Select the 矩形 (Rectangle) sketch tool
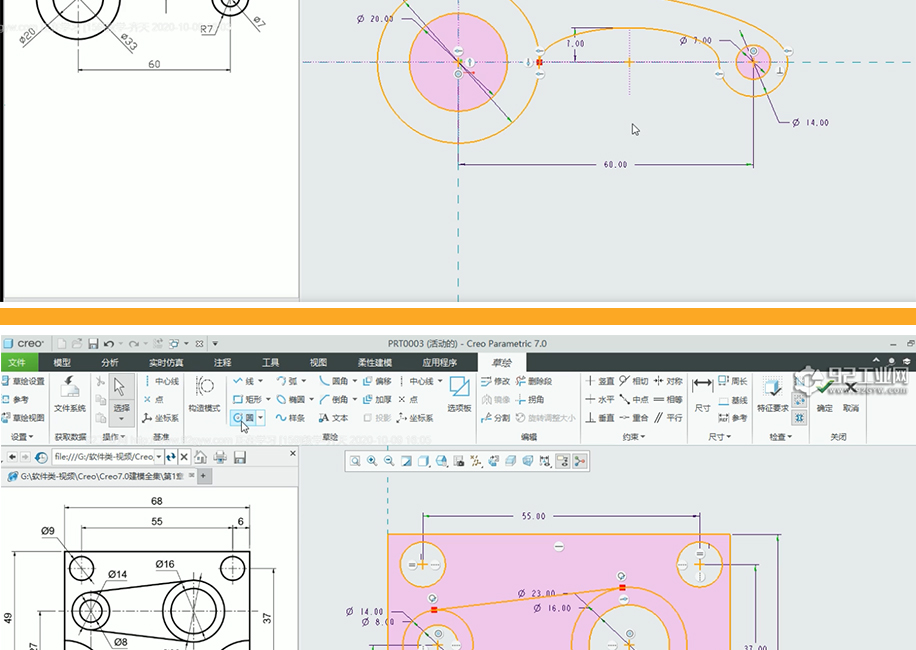Screen dimensions: 916x650 tap(247, 399)
